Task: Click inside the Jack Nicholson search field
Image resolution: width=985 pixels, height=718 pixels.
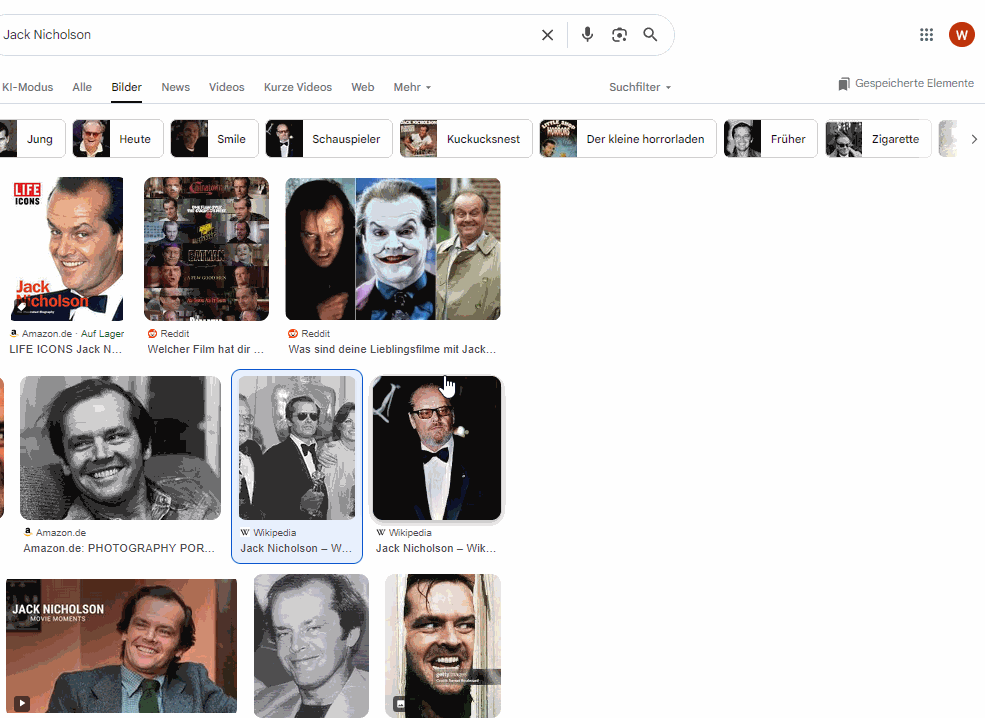Action: click(267, 35)
